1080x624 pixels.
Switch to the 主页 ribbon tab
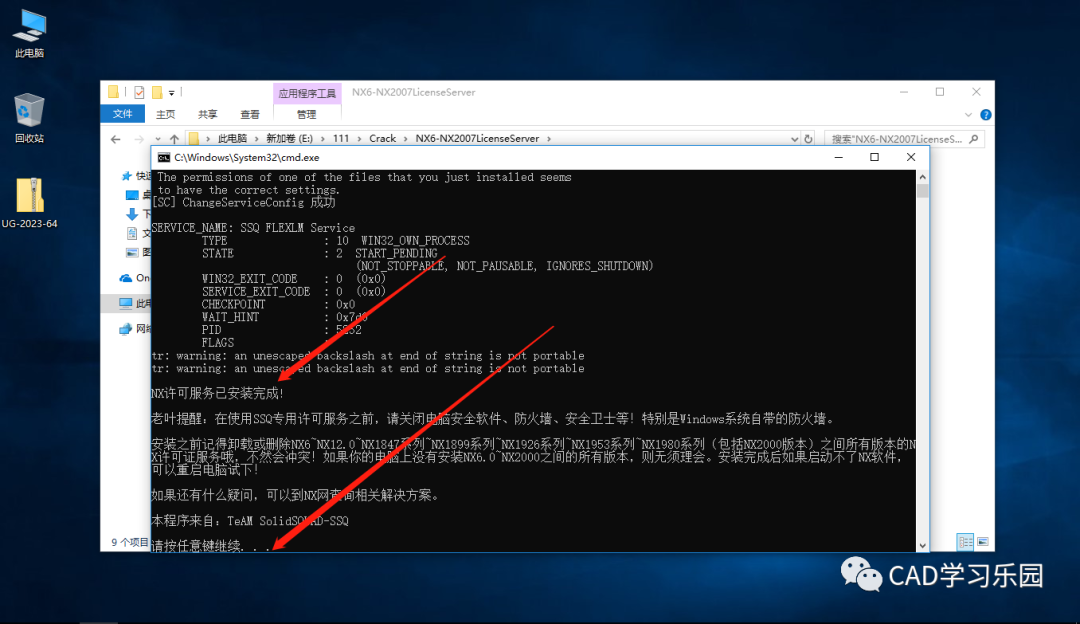[165, 114]
